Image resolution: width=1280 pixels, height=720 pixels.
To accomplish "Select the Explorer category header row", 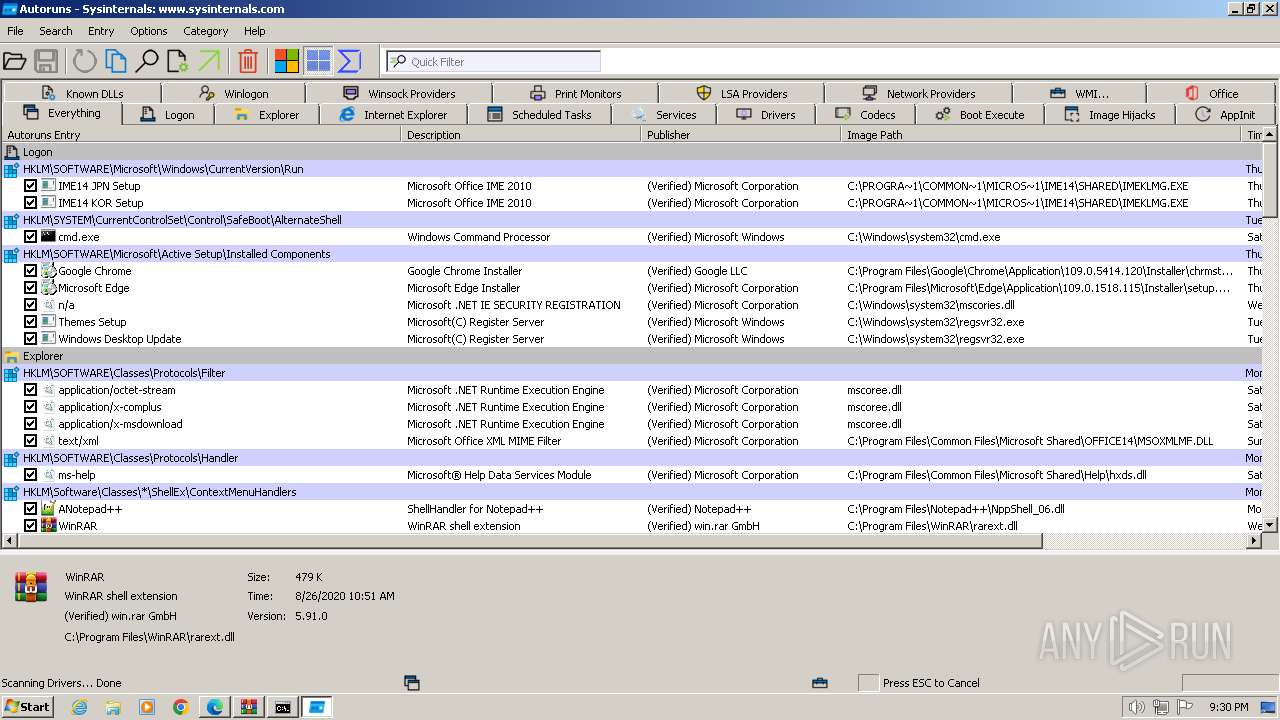I will tap(632, 356).
